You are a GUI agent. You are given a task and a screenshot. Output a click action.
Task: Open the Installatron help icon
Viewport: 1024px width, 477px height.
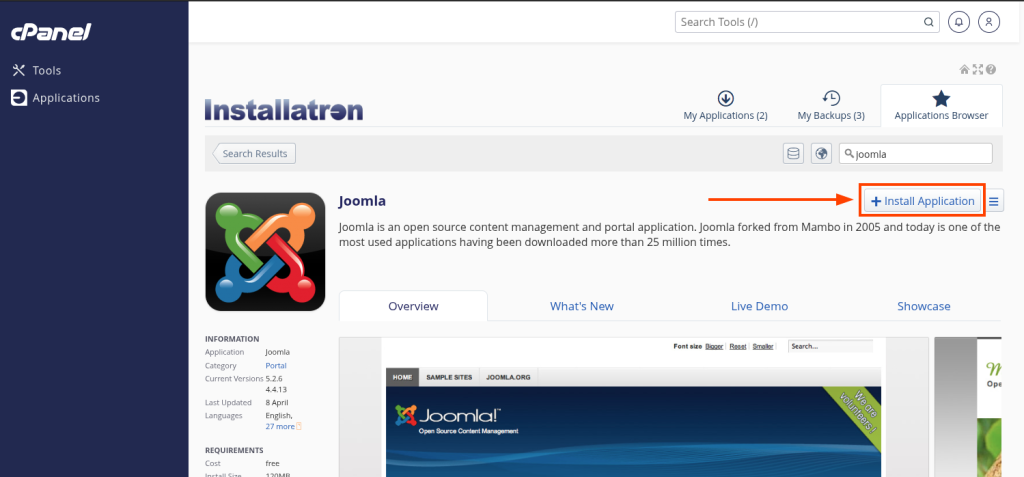(x=991, y=69)
